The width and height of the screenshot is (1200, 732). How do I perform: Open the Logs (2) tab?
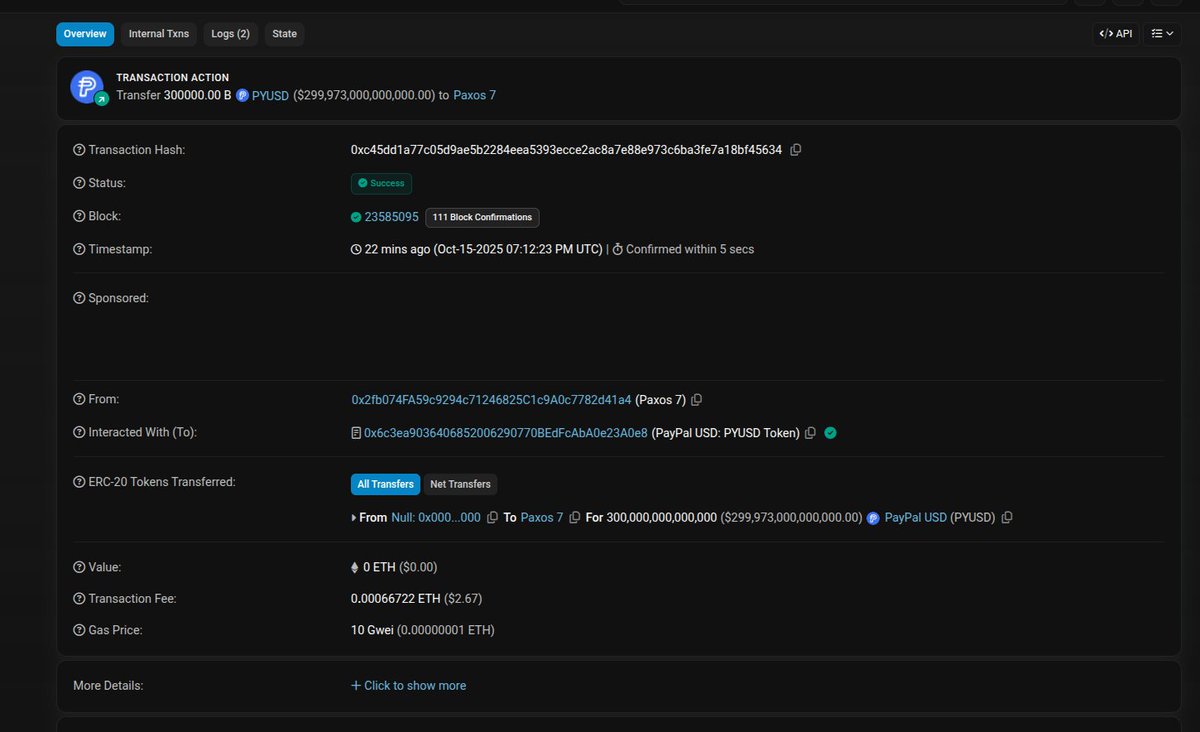pyautogui.click(x=230, y=34)
